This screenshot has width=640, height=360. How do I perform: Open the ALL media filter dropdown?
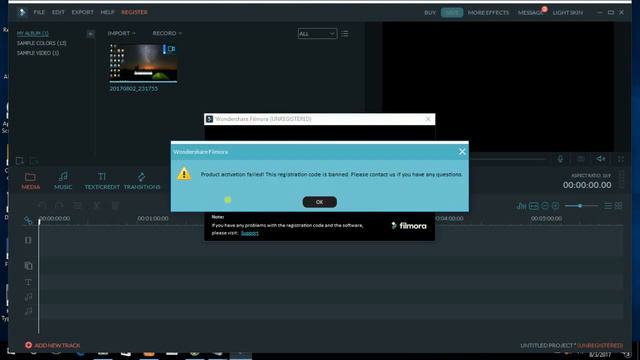(317, 33)
